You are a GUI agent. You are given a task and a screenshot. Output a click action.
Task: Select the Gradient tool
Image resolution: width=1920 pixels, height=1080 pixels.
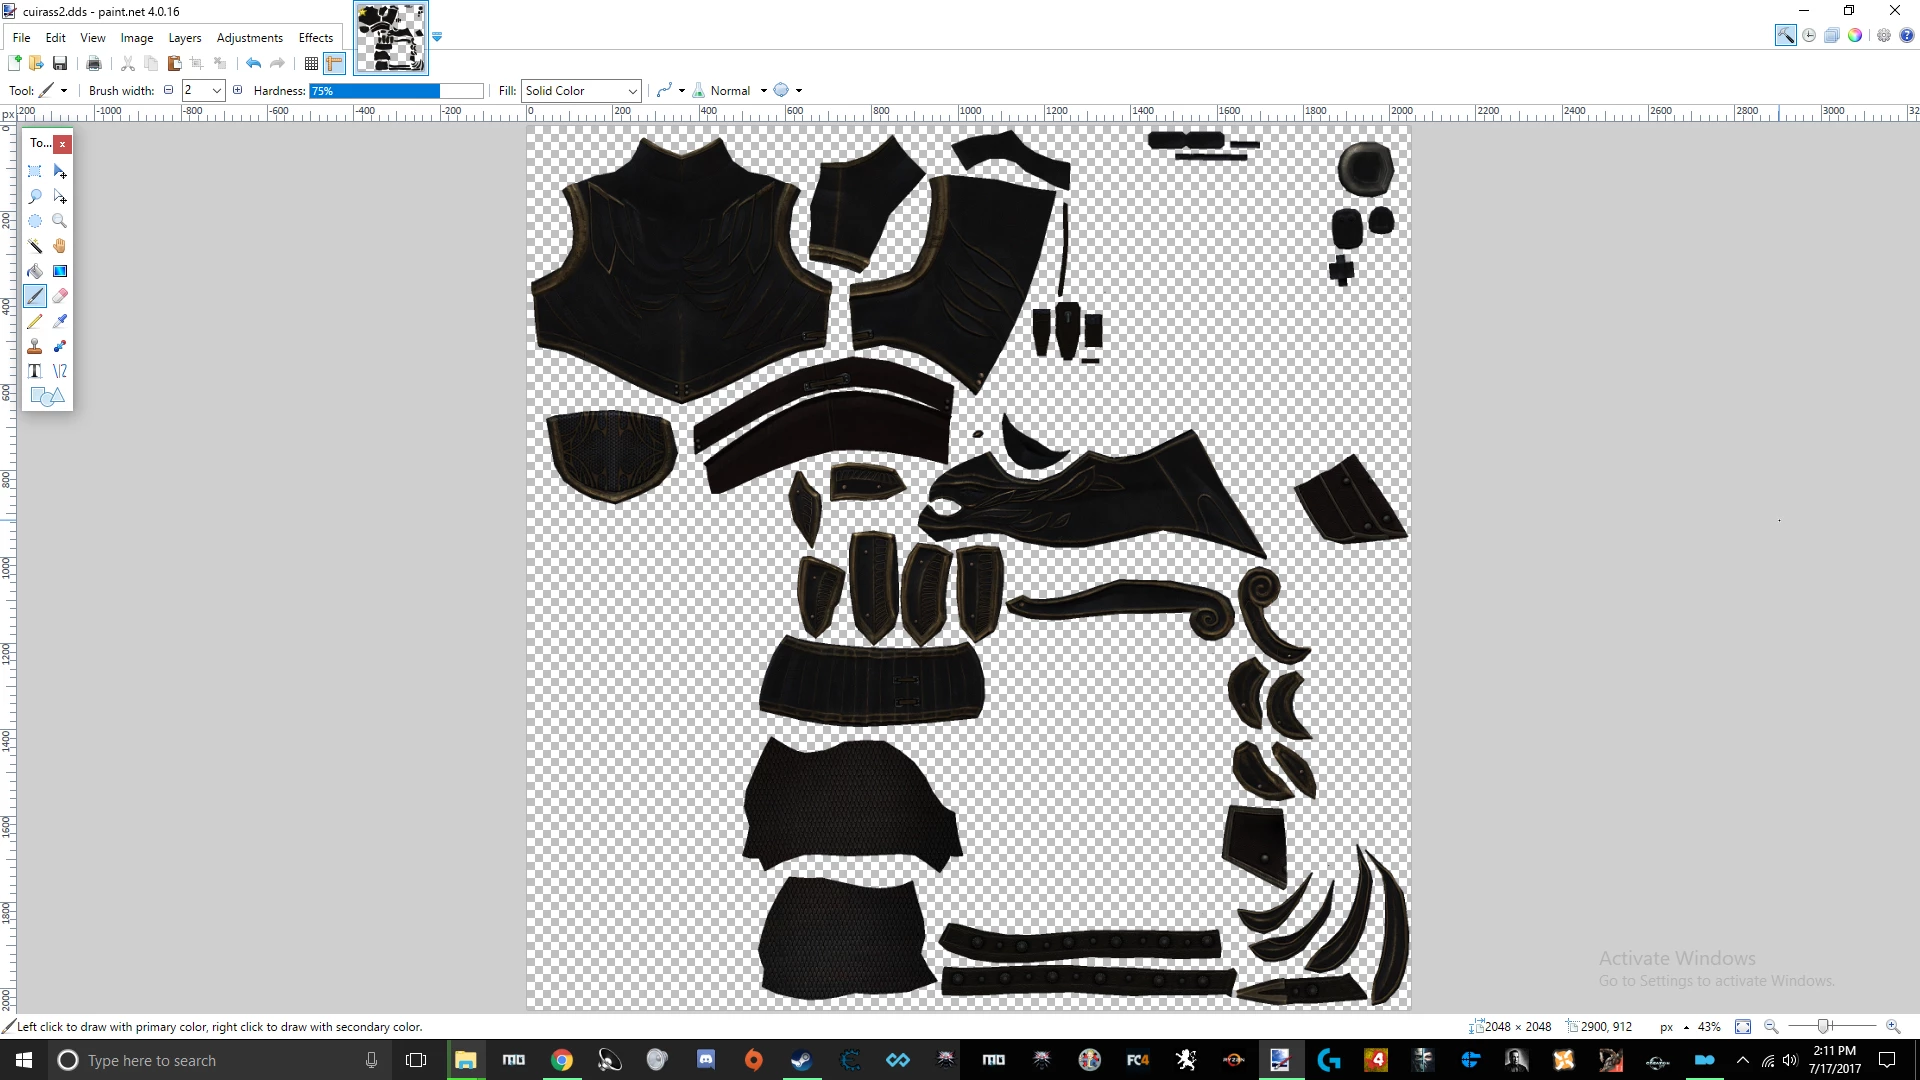tap(60, 271)
